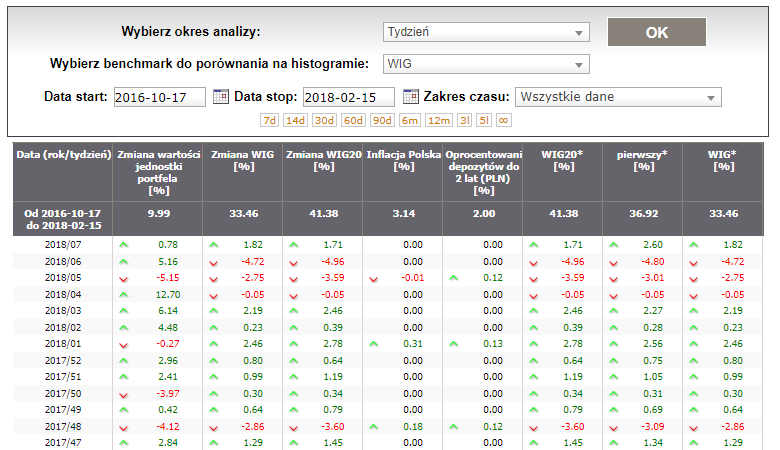Click the summary value 9.99
This screenshot has width=780, height=450.
point(159,214)
